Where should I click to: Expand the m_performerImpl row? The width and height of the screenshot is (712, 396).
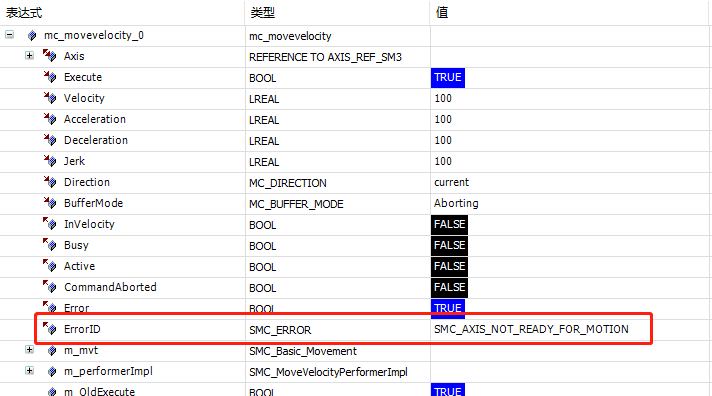coord(30,371)
